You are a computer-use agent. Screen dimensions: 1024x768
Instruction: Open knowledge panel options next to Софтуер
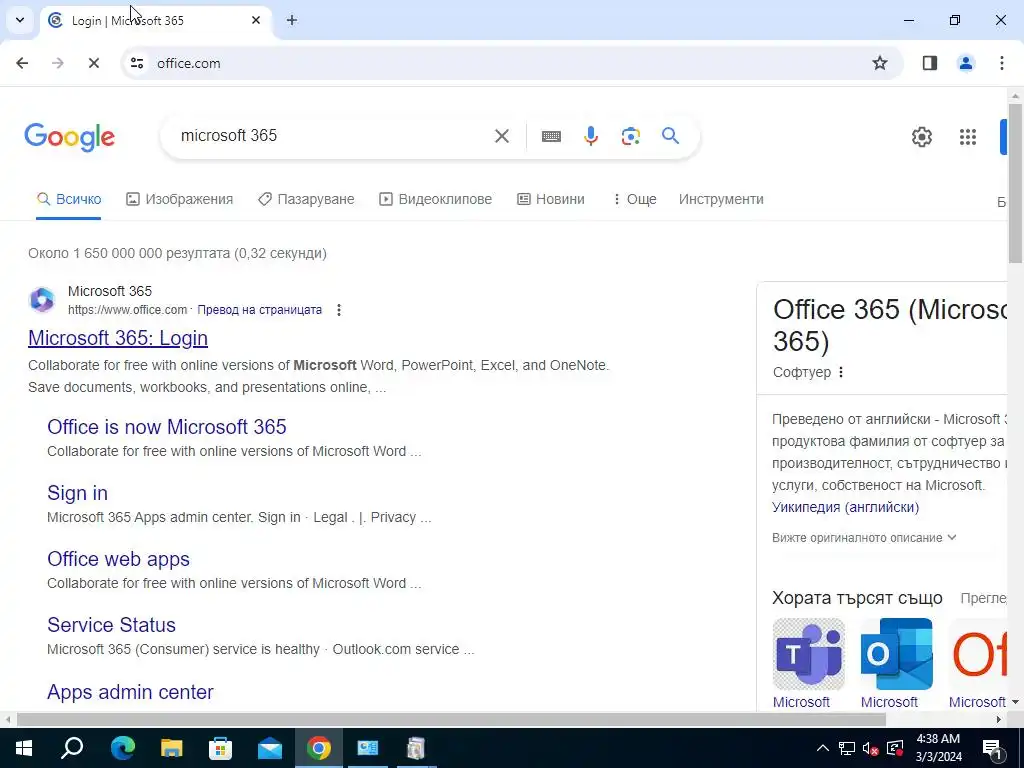point(841,372)
